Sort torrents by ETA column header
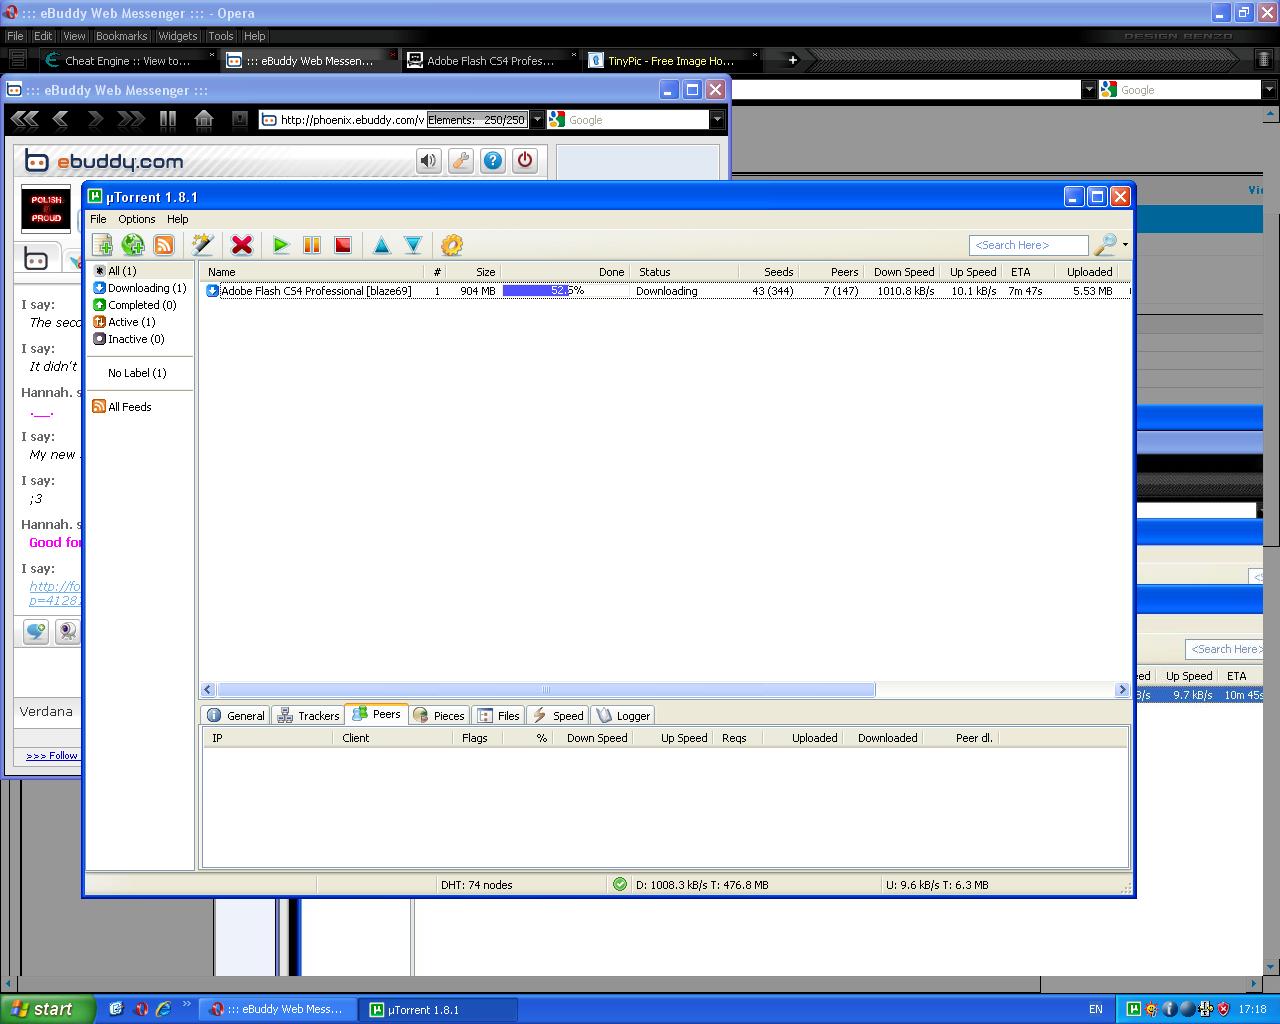1280x1024 pixels. [1028, 272]
